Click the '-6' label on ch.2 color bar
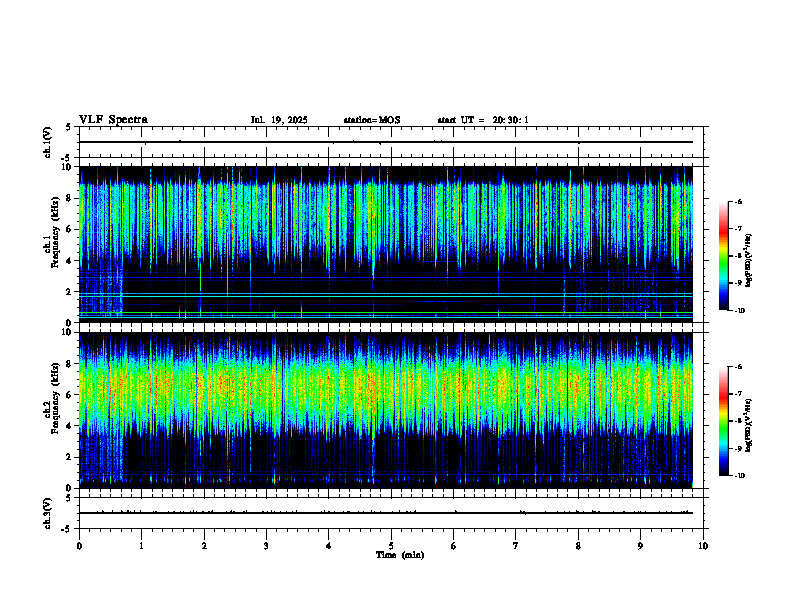Viewport: 792px width, 612px height. click(x=739, y=367)
